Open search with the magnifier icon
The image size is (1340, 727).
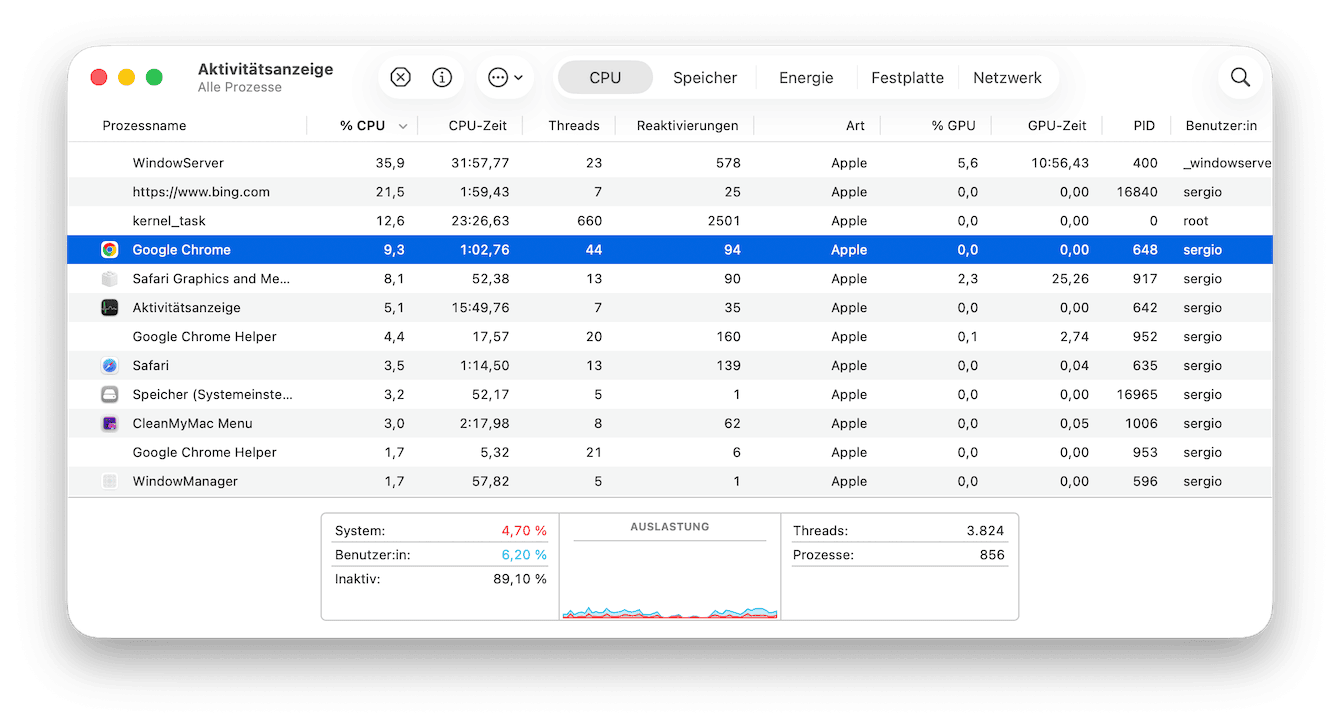[1240, 77]
